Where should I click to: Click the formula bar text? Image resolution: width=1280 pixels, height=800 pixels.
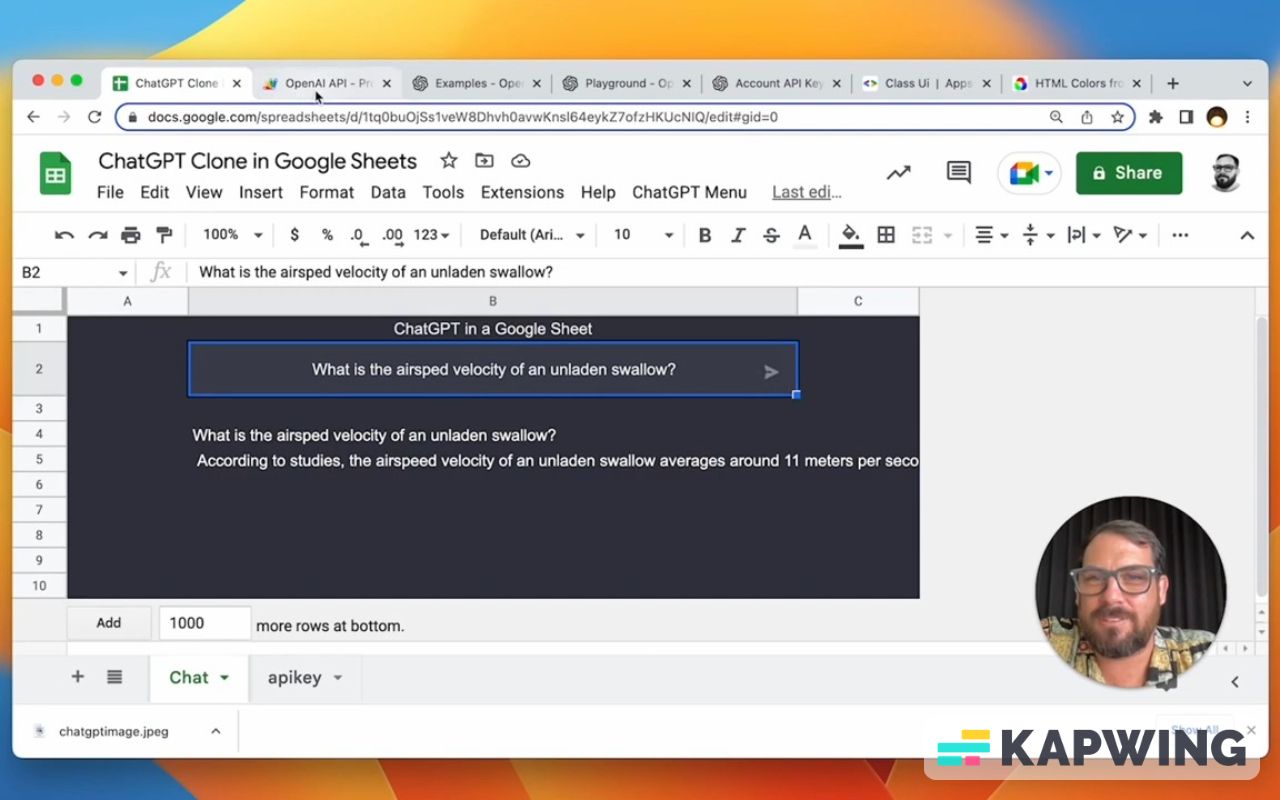(x=376, y=272)
